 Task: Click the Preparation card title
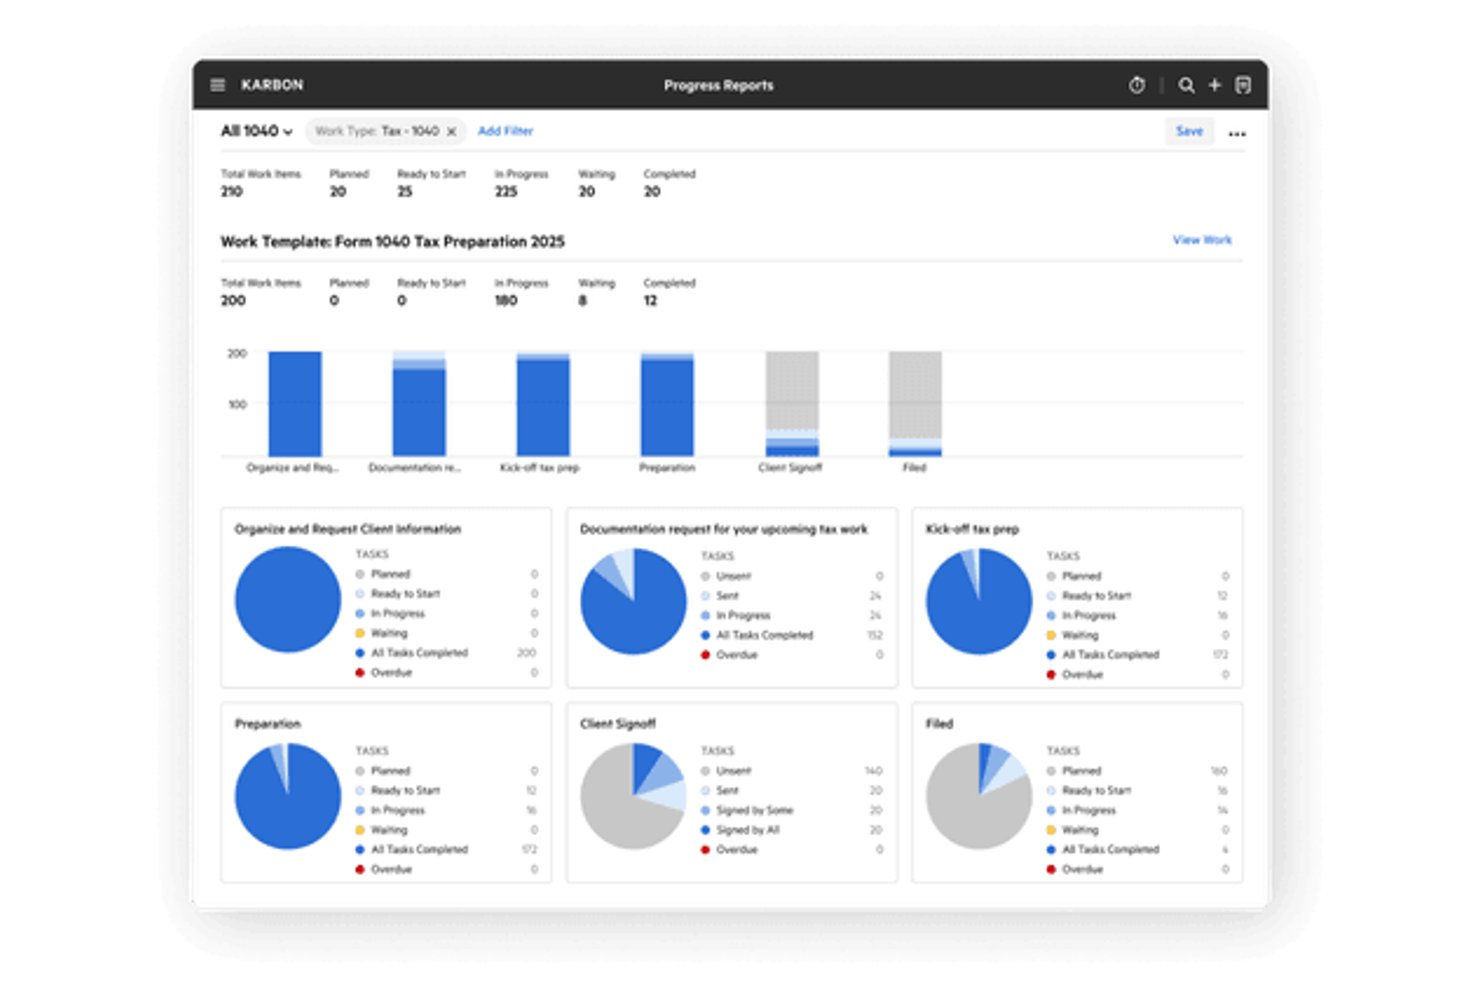(267, 723)
